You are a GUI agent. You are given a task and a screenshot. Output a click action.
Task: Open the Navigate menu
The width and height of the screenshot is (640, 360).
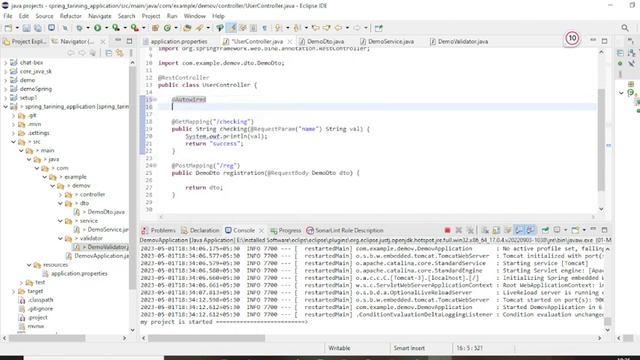tap(100, 16)
